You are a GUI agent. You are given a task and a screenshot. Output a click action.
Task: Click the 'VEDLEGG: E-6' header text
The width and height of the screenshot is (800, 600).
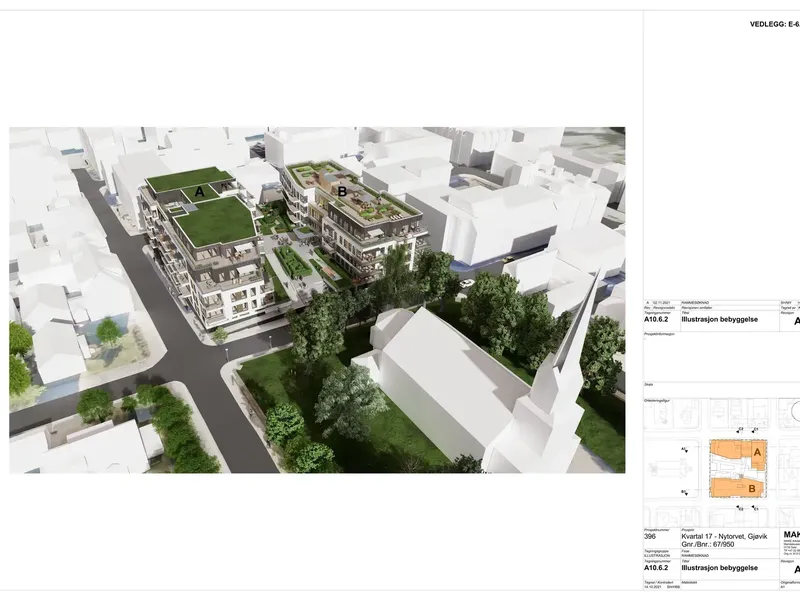pyautogui.click(x=774, y=24)
